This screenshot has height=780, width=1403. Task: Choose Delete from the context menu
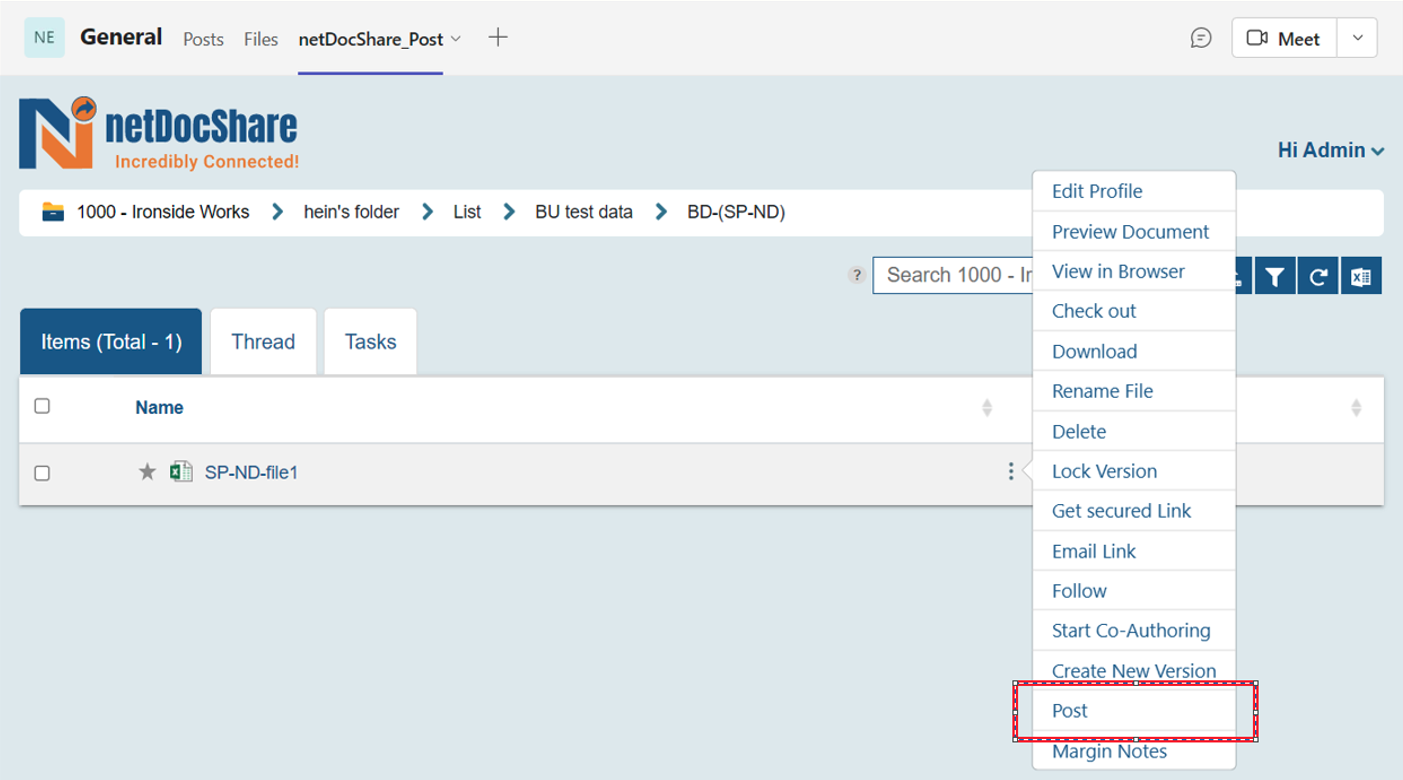click(x=1134, y=431)
